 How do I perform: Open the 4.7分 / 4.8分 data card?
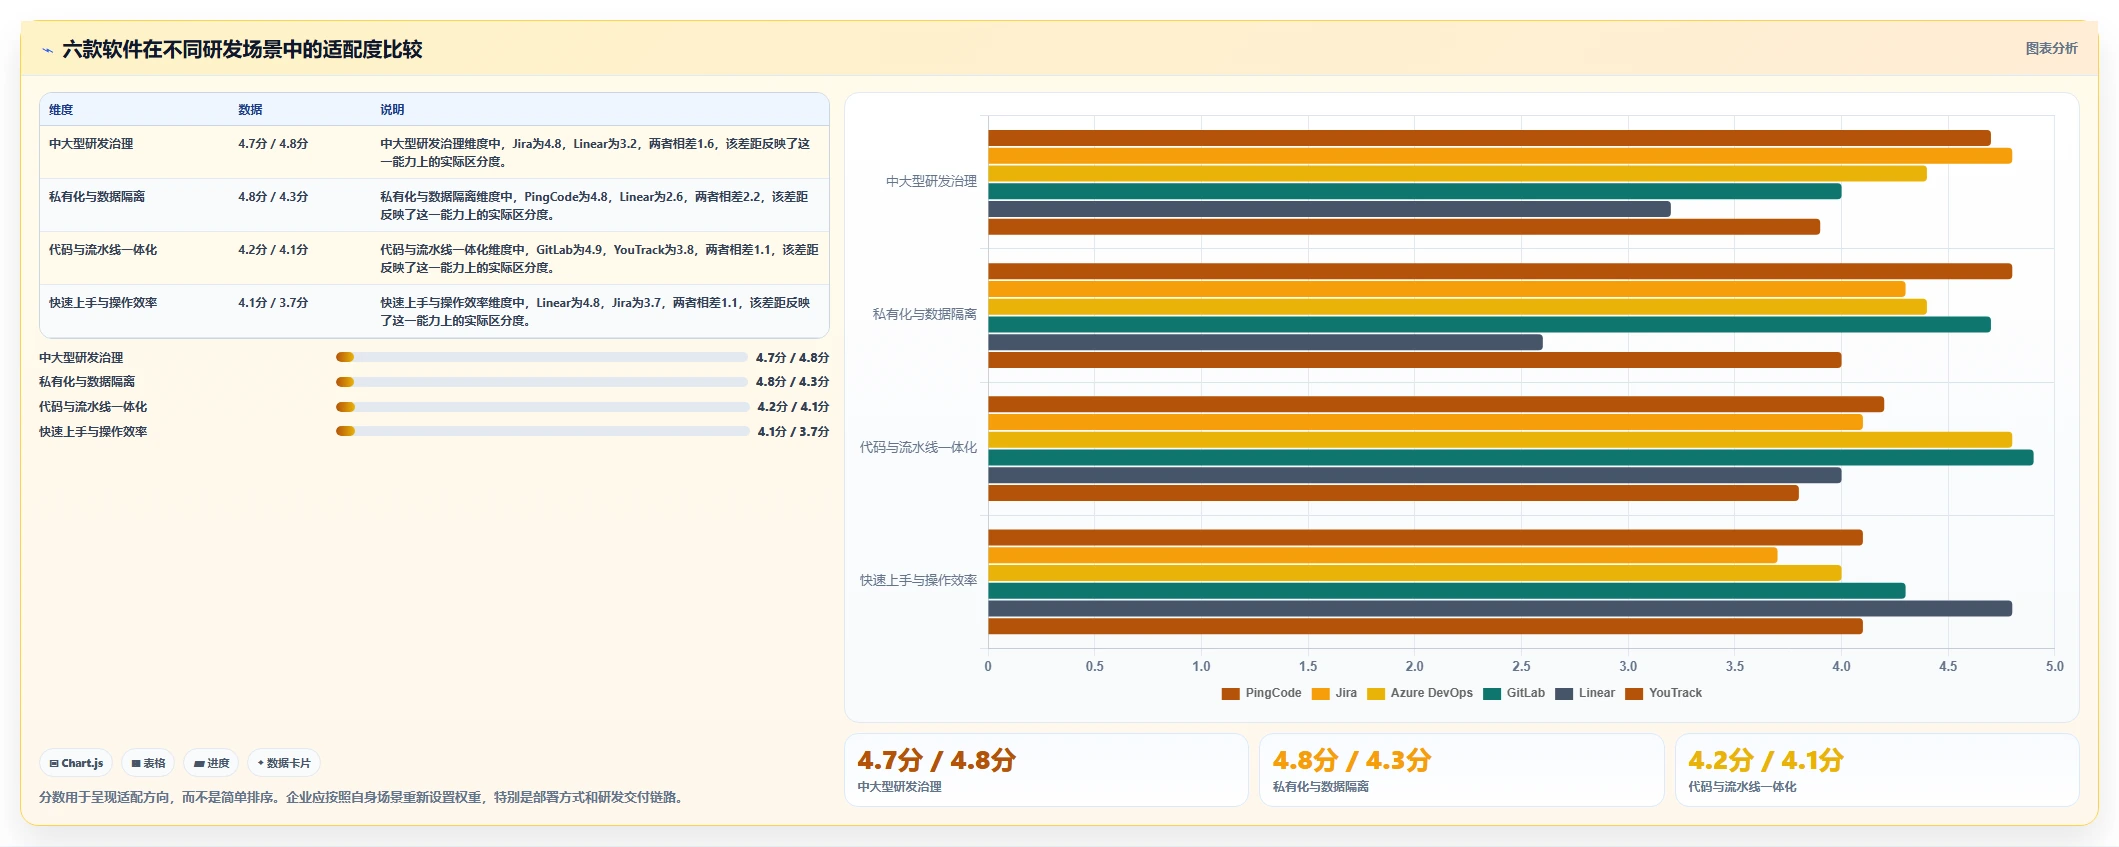(x=1046, y=770)
